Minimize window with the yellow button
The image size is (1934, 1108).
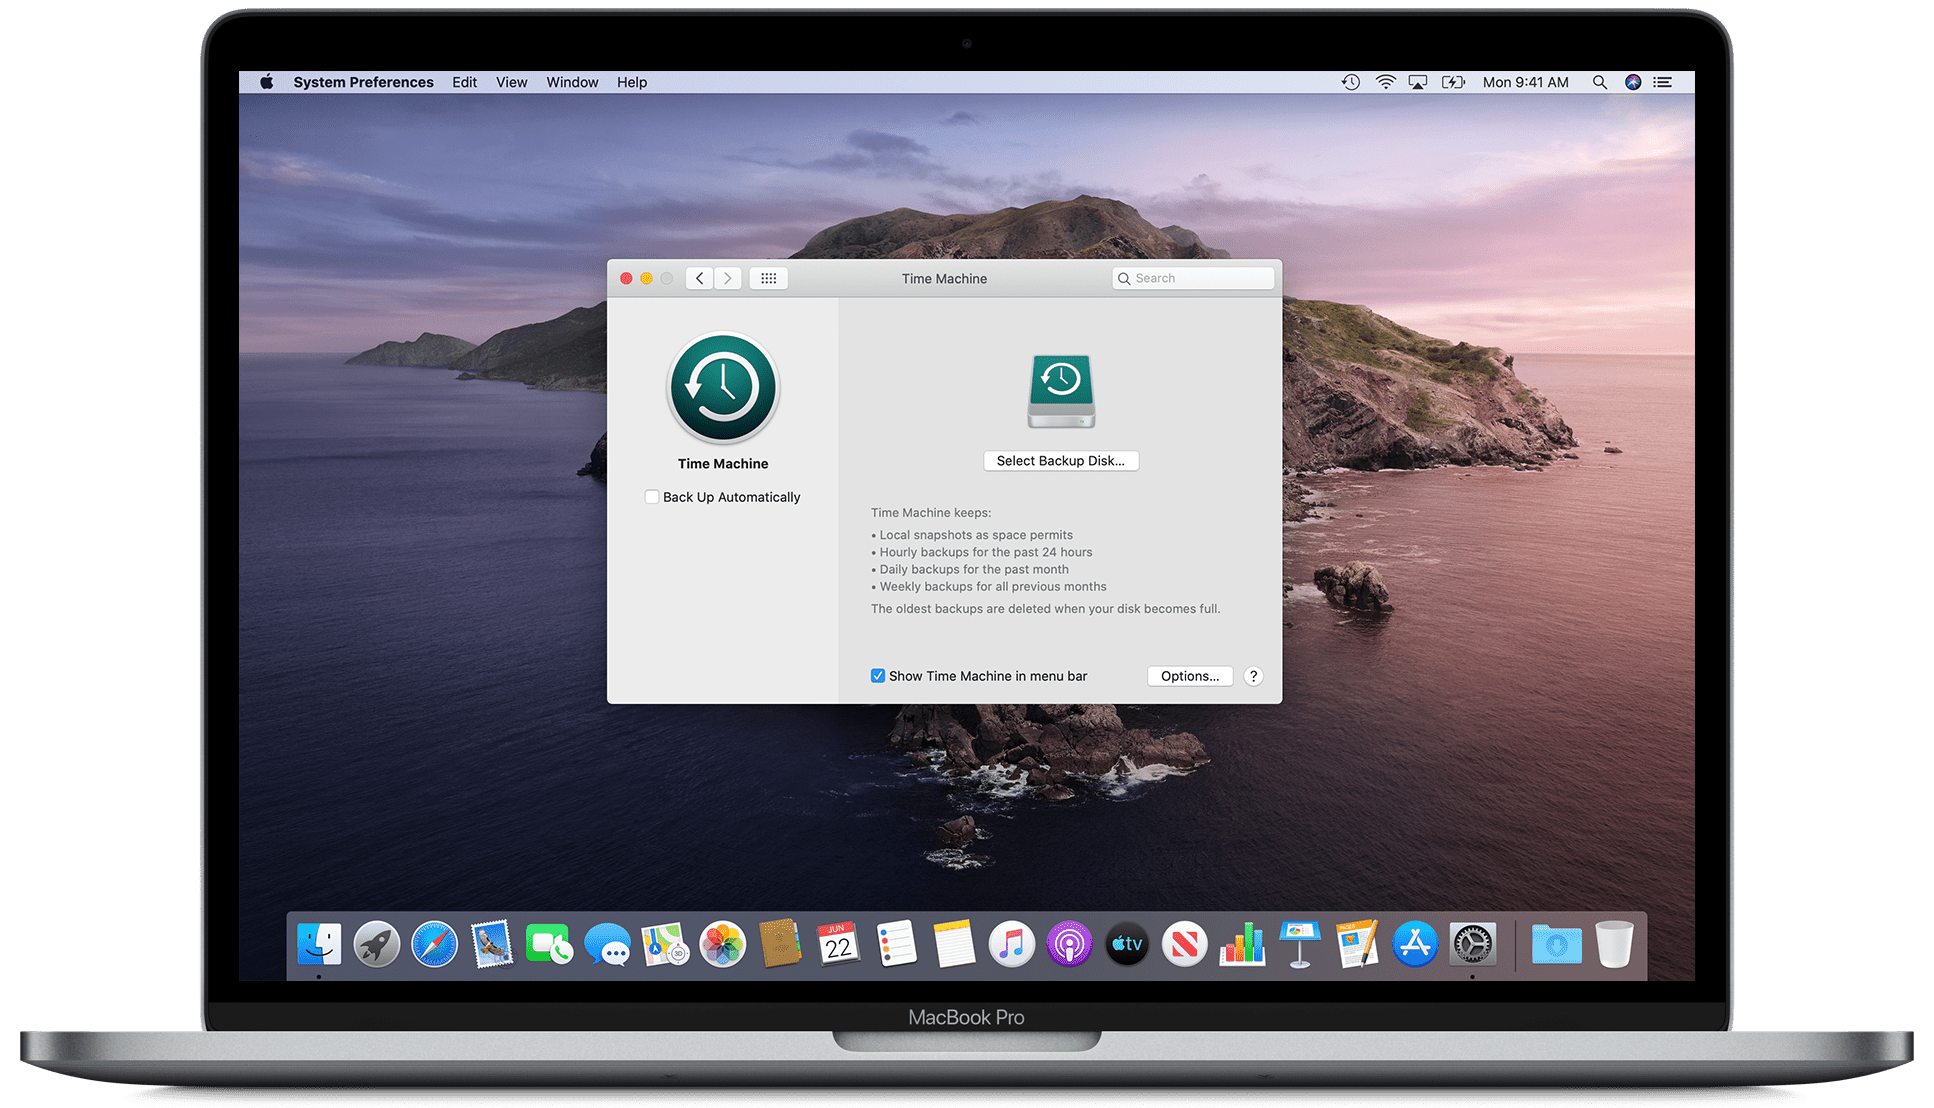pyautogui.click(x=646, y=278)
